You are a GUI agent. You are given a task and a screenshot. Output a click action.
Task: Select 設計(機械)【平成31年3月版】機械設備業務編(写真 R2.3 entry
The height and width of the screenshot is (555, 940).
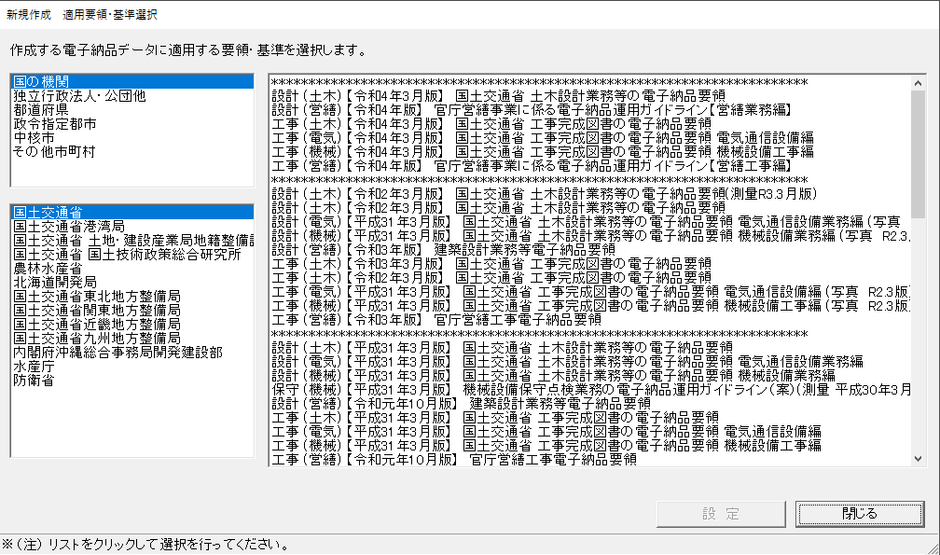click(590, 236)
